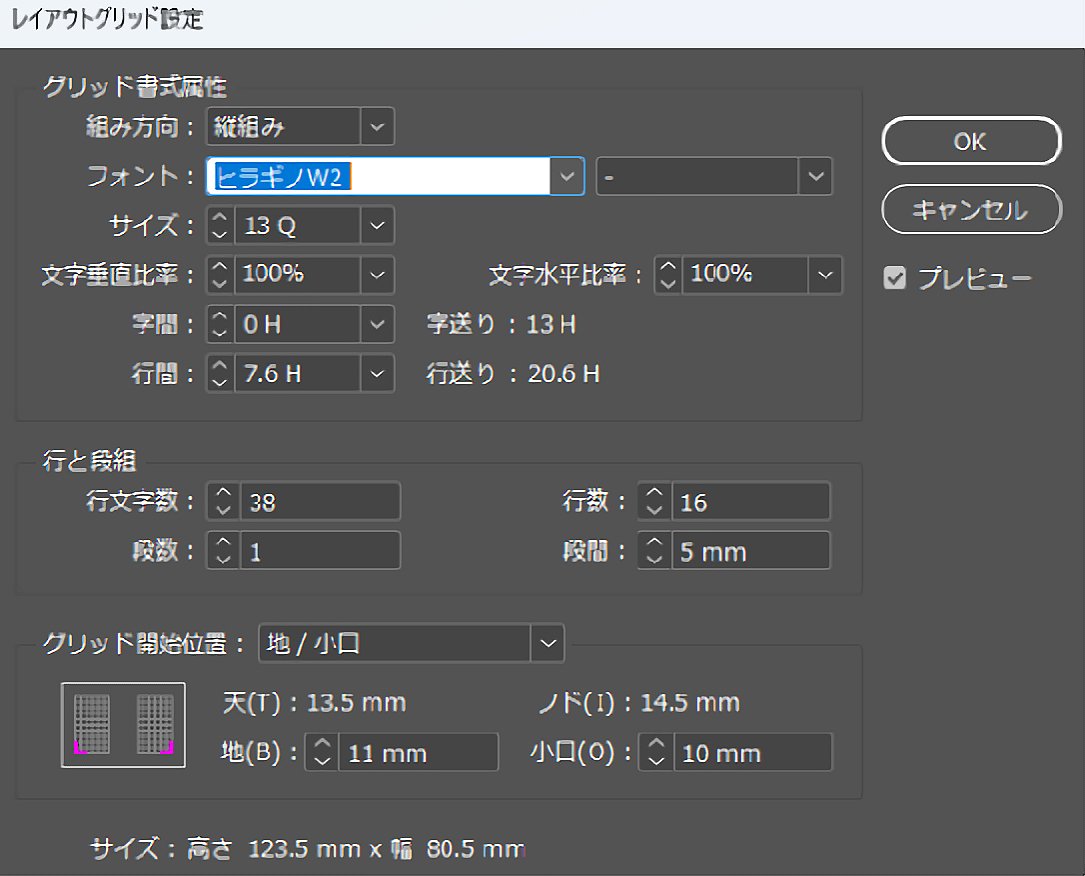
Task: Confirm settings with the OK button
Action: pyautogui.click(x=970, y=141)
